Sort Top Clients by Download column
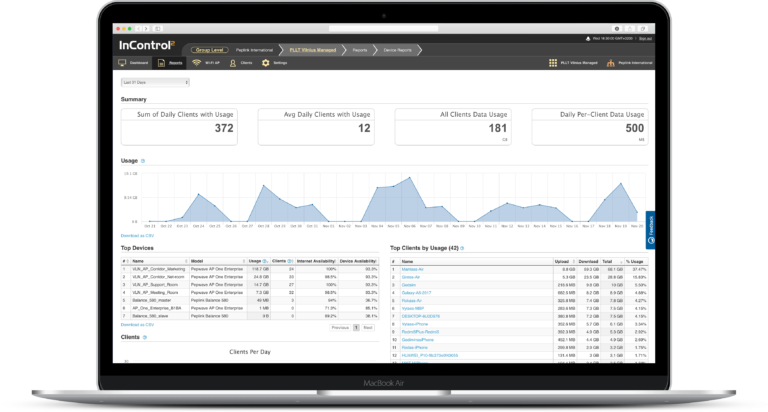Image resolution: width=768 pixels, height=412 pixels. tap(588, 262)
